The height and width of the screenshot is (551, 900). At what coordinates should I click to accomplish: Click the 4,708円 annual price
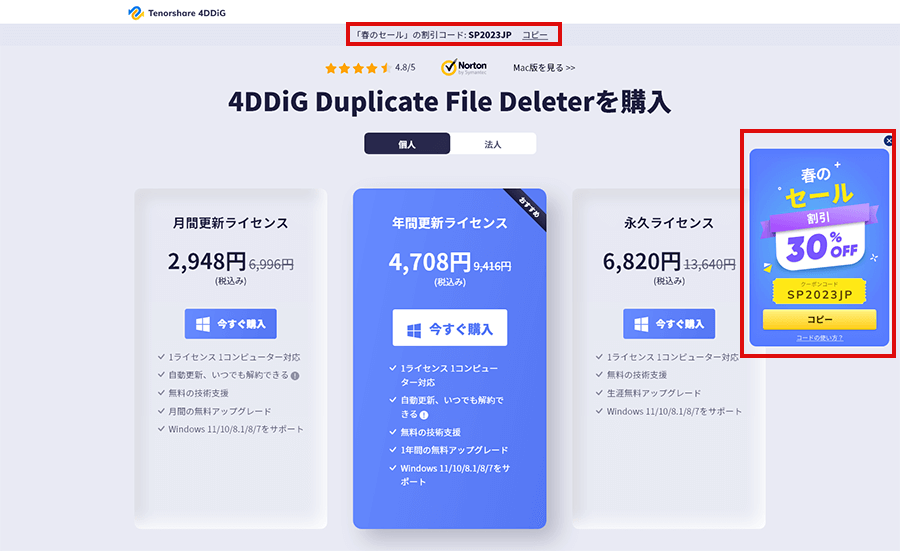pyautogui.click(x=429, y=262)
